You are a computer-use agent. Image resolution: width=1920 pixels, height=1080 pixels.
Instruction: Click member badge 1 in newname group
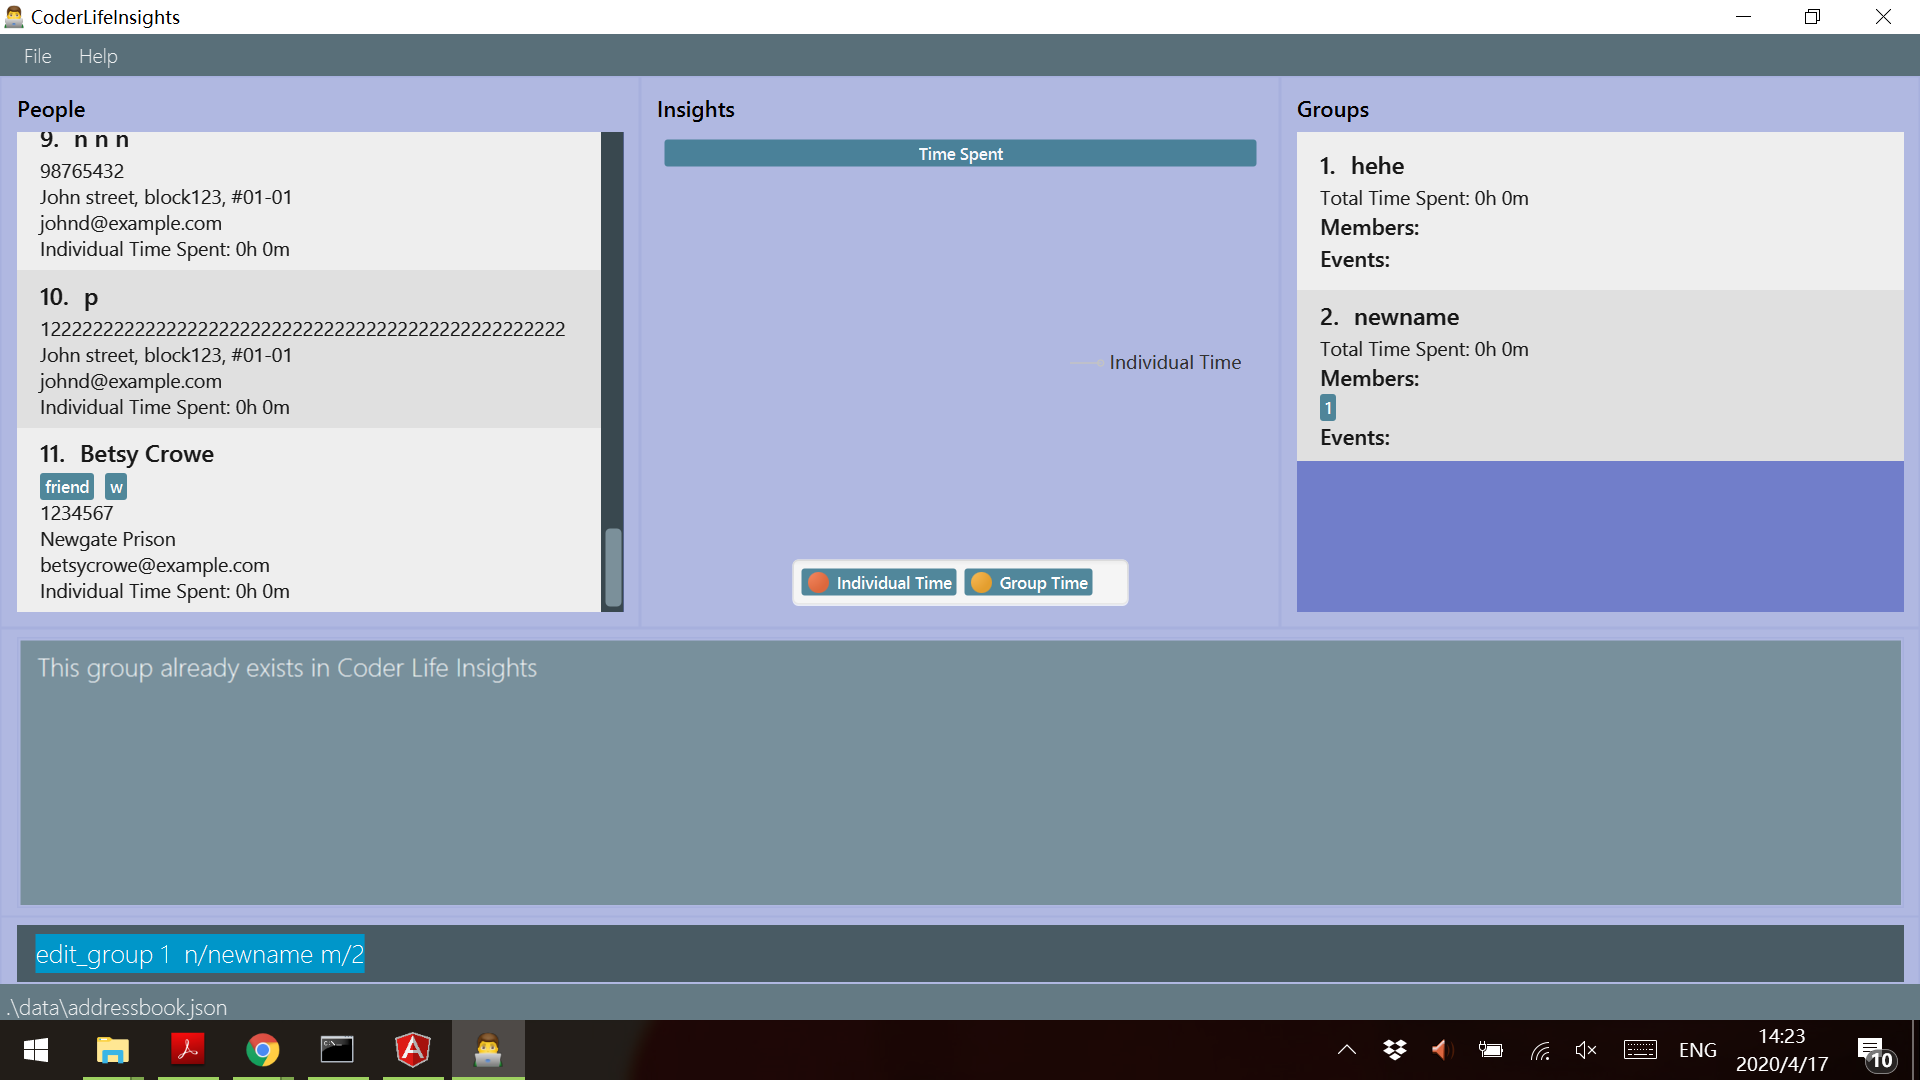(1327, 408)
